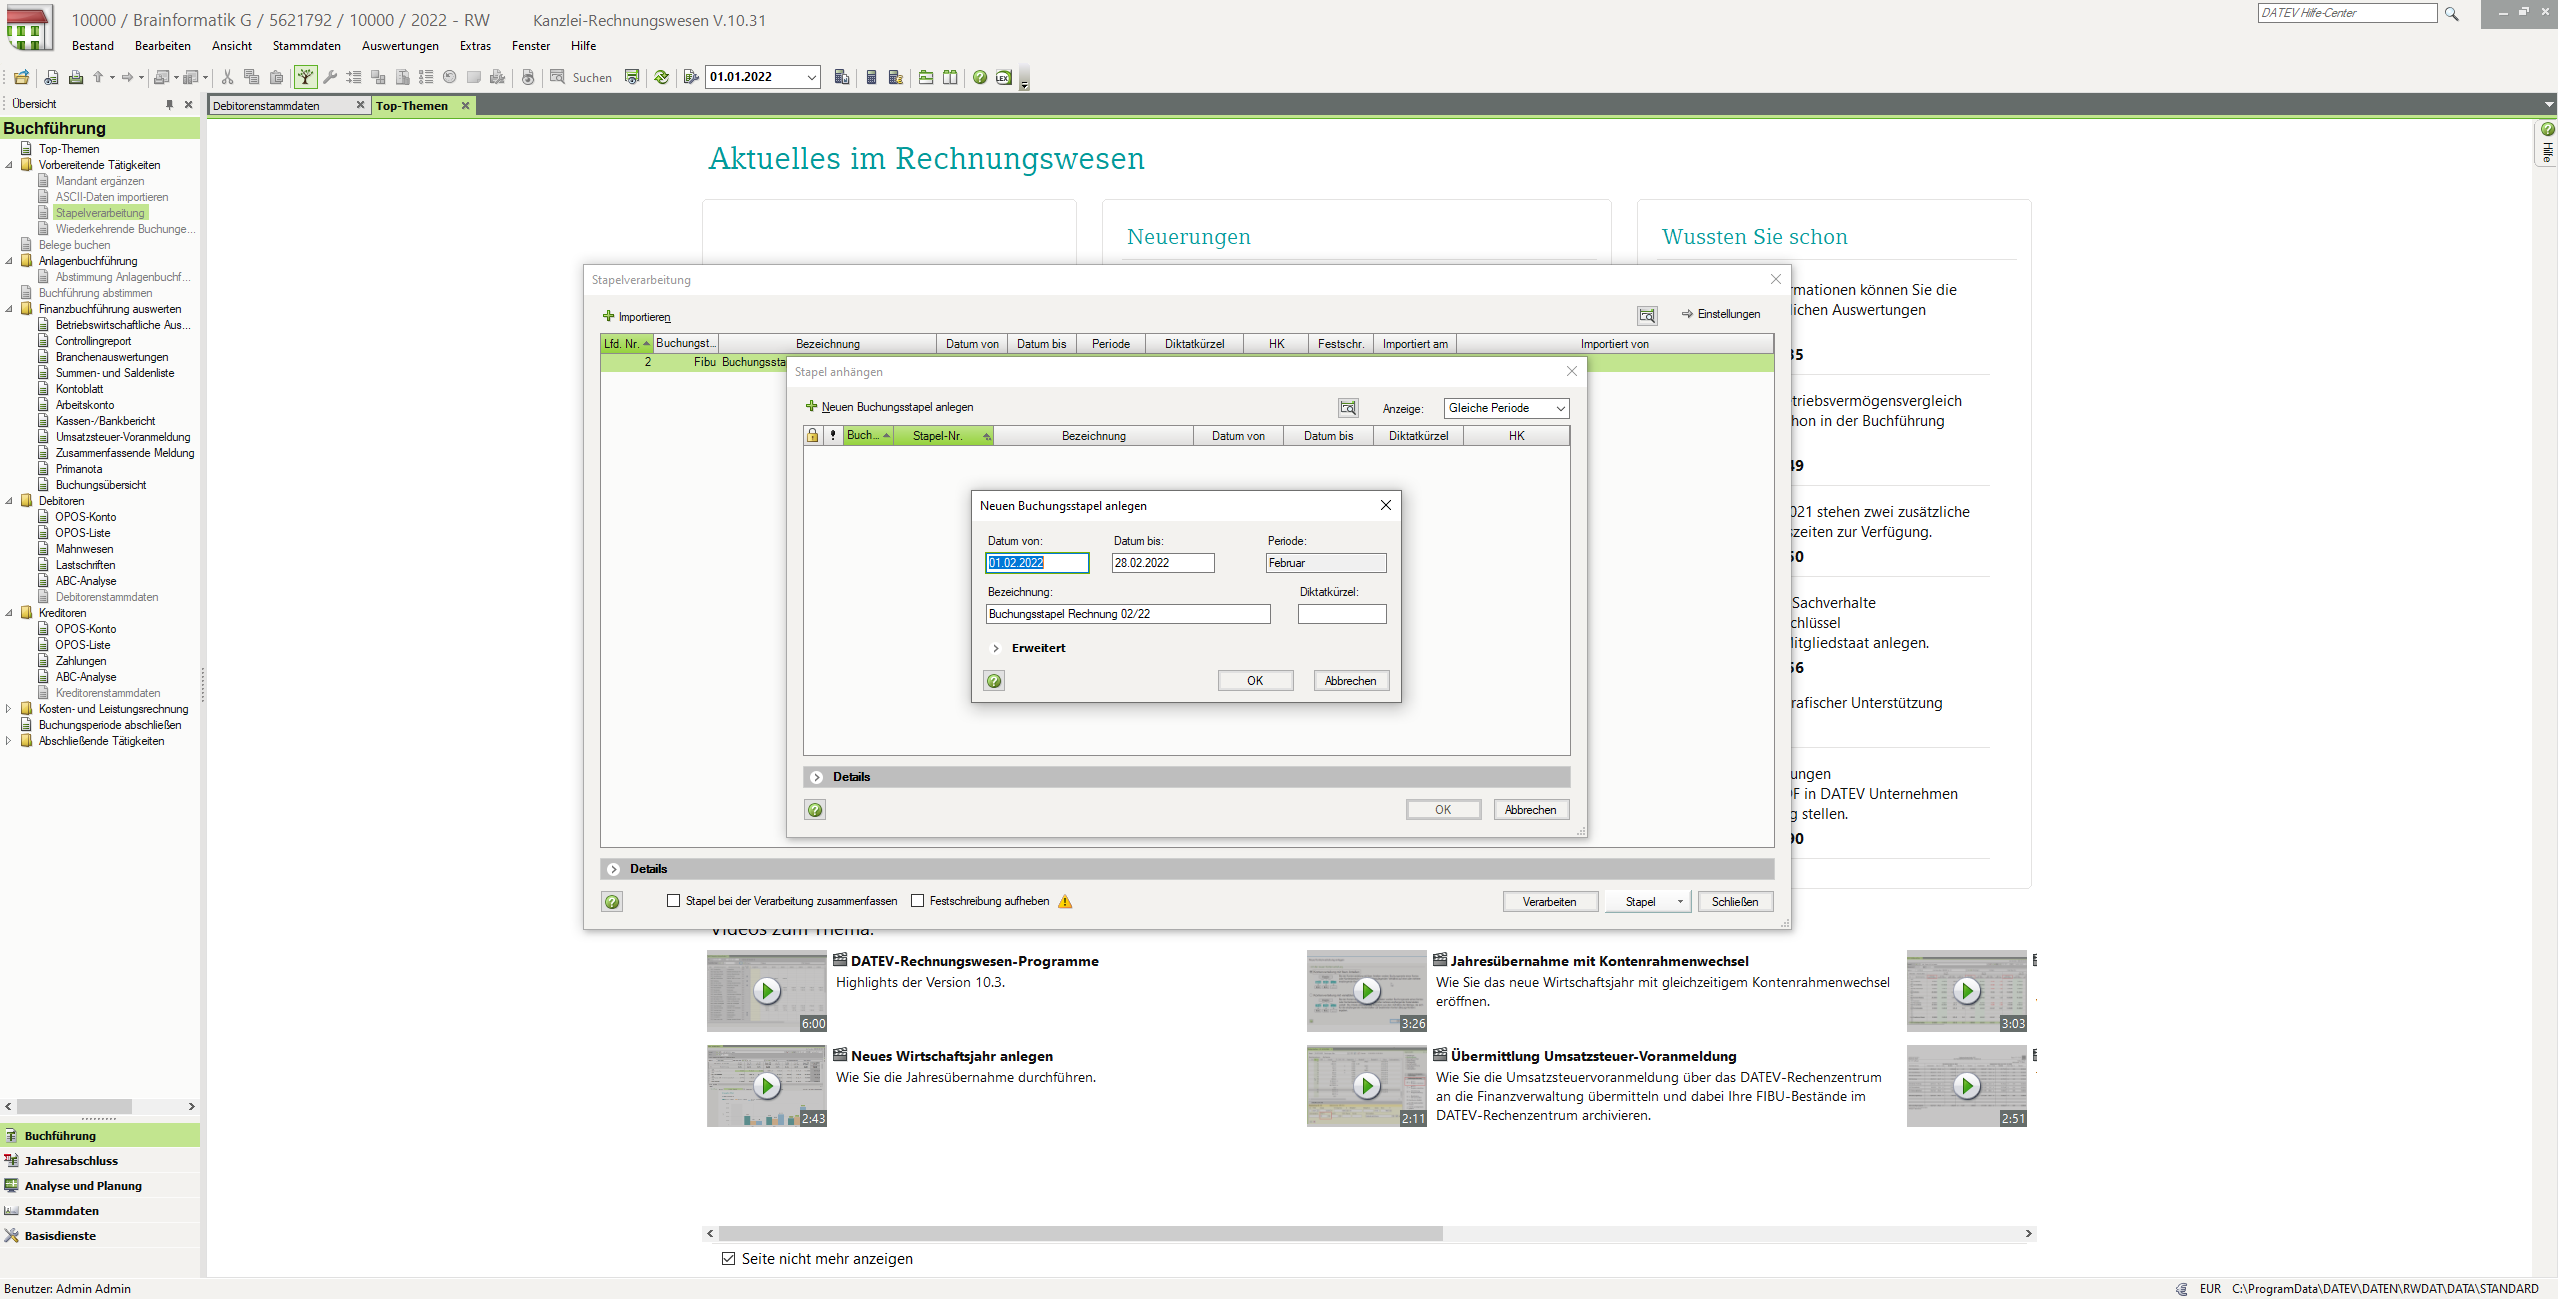Viewport: 2558px width, 1299px height.
Task: Click the help icon in the Stapel anhängen dialog
Action: 815,810
